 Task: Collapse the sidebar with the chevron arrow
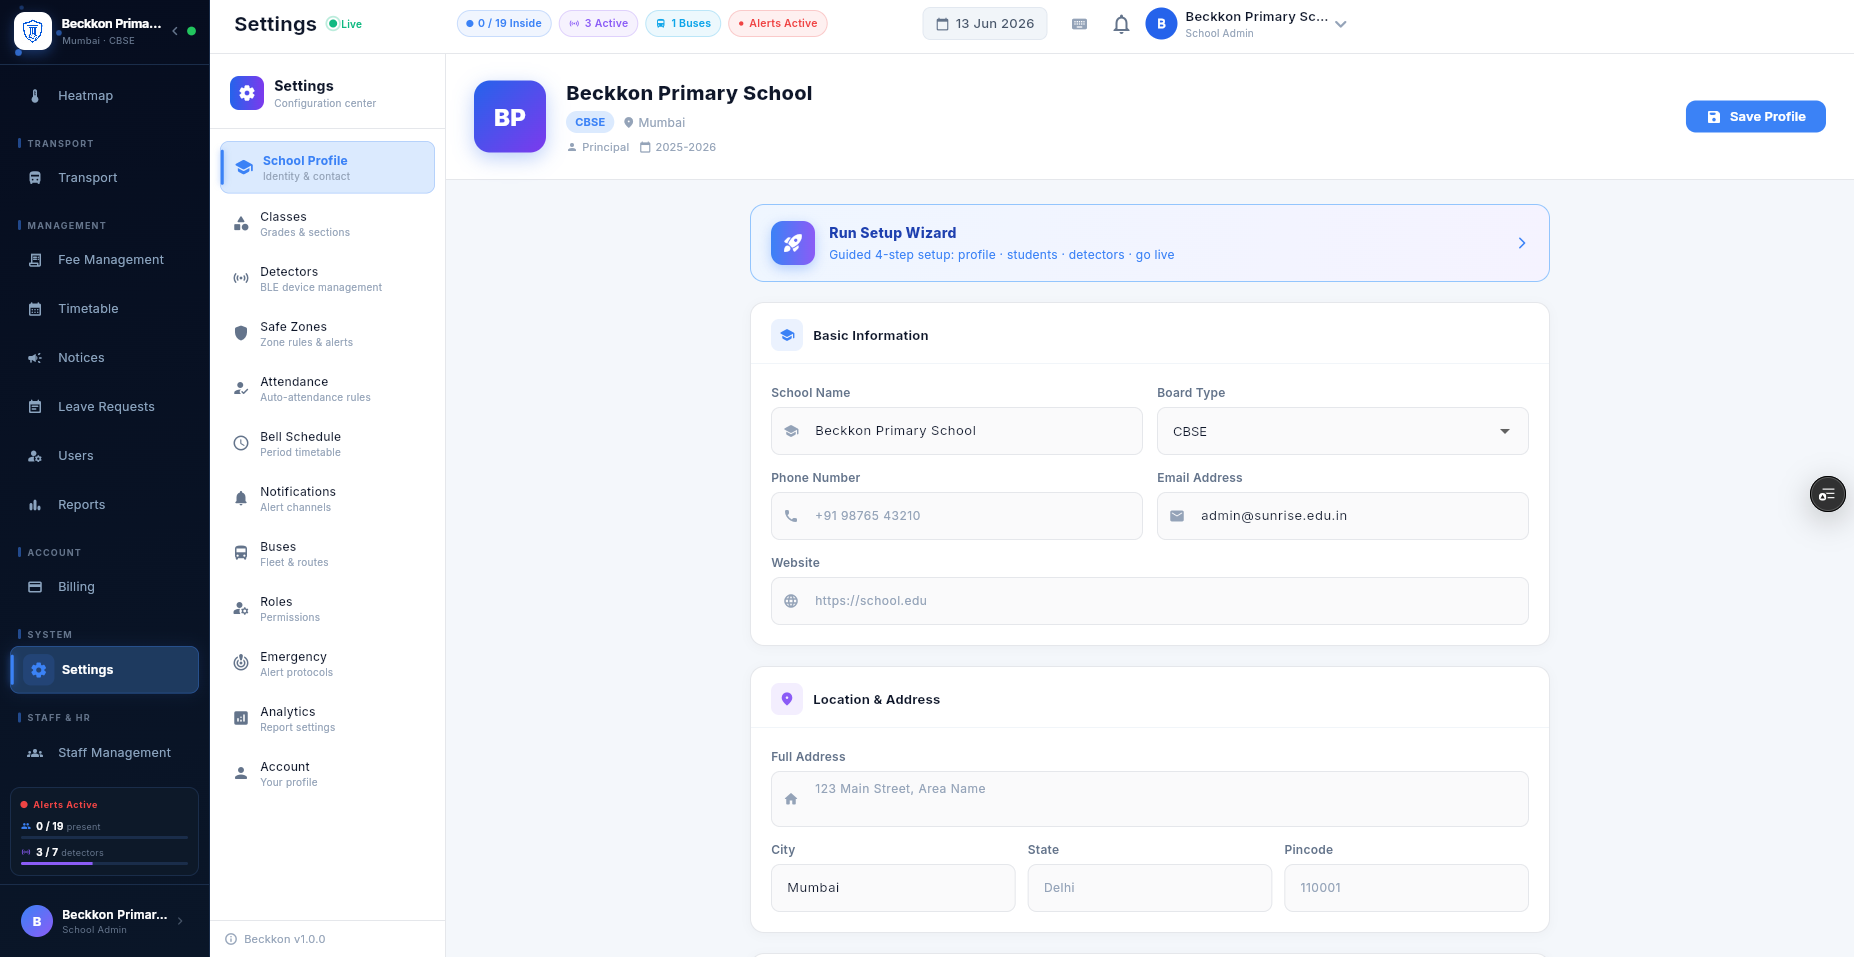coord(175,31)
